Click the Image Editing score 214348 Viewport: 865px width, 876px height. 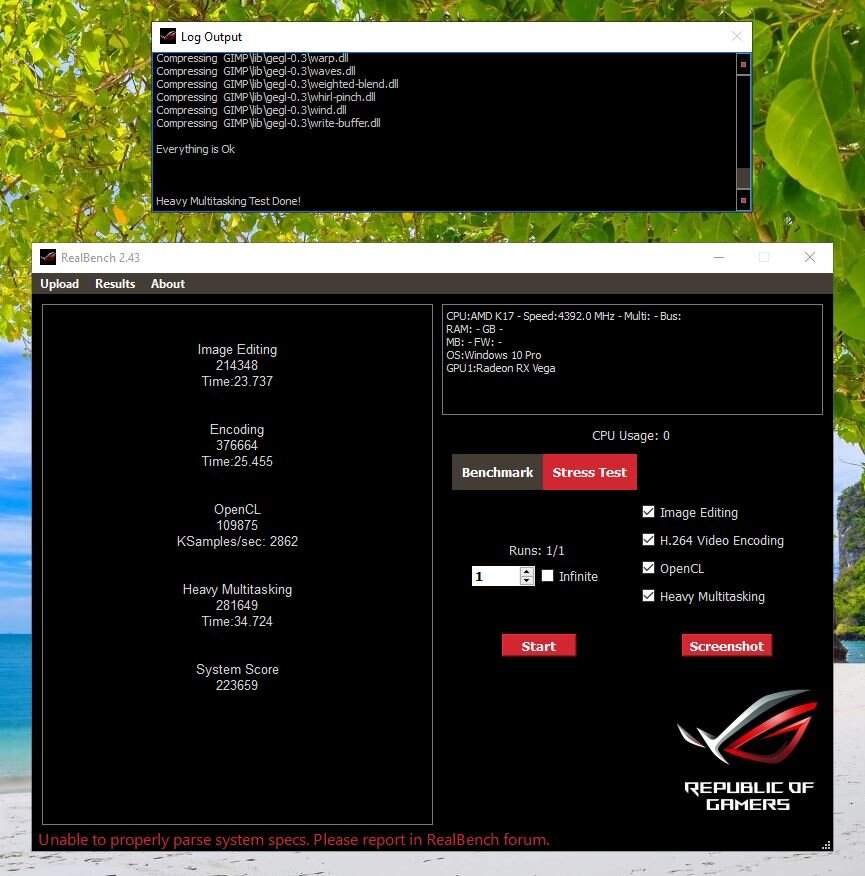click(237, 365)
